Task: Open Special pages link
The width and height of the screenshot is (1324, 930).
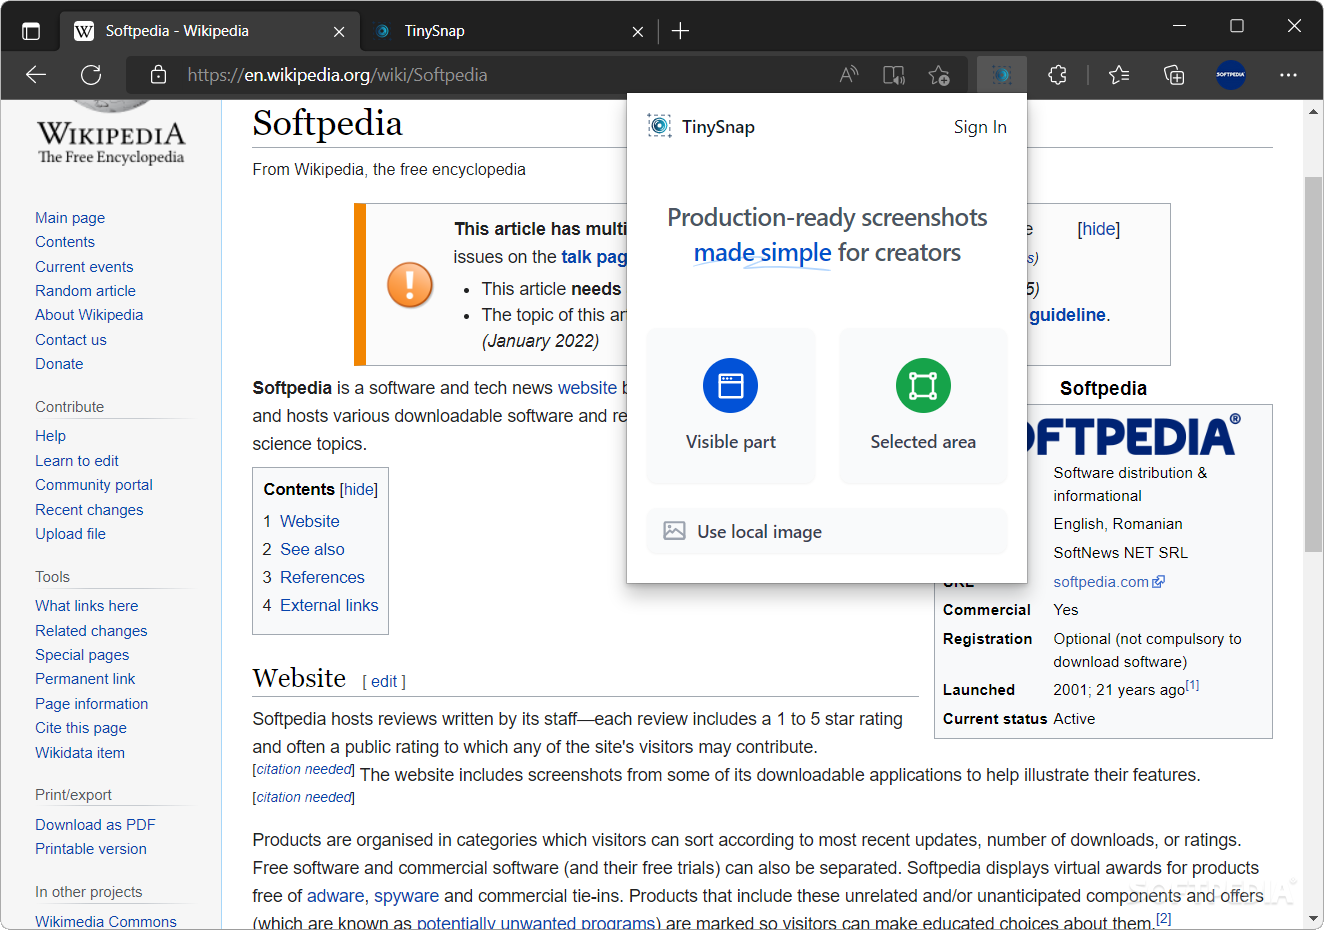Action: (82, 655)
